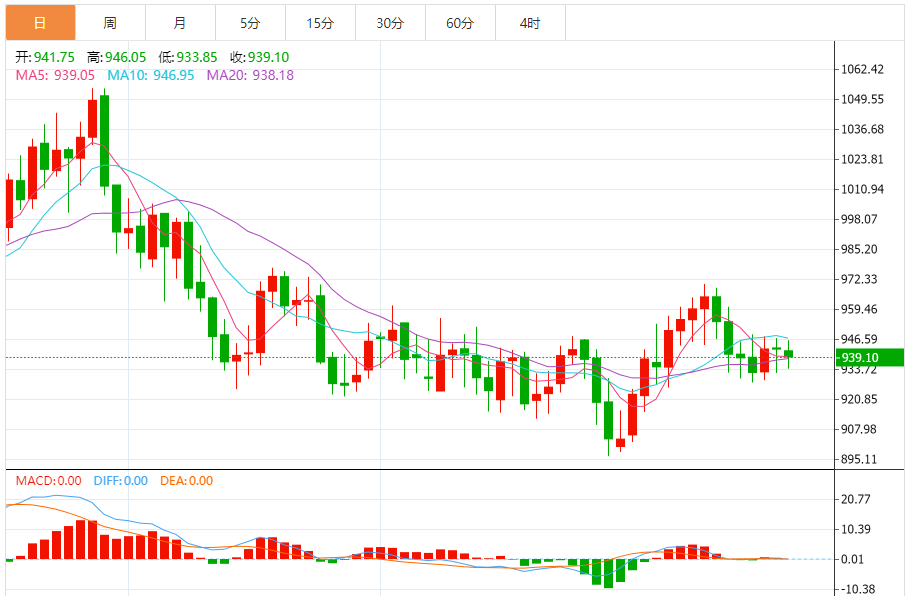Open the 15分 timeframe tab
909x596 pixels.
[321, 23]
